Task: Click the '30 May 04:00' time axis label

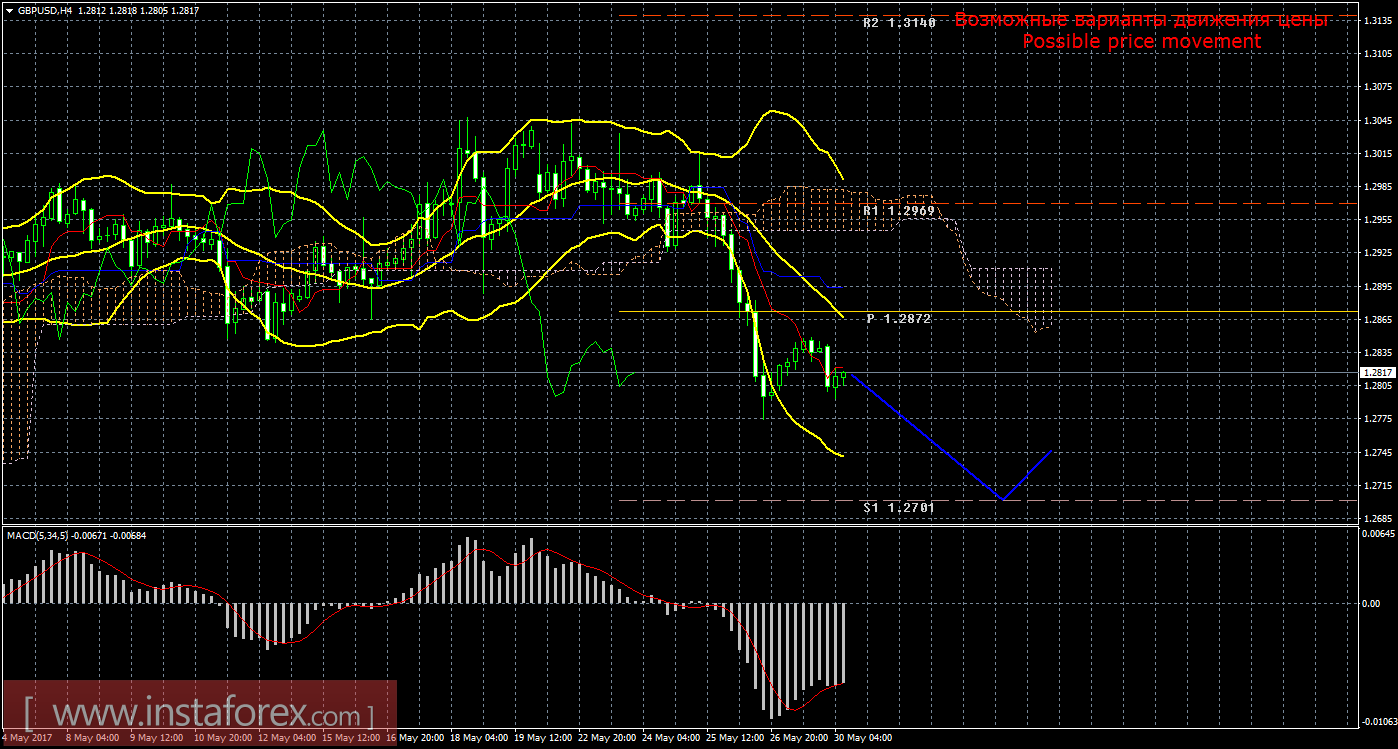Action: click(864, 738)
